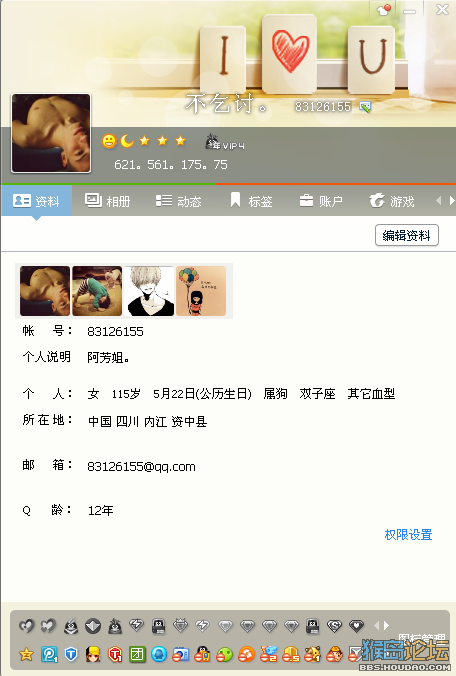This screenshot has width=456, height=676.
Task: Click the VIP4 membership badge
Action: [x=225, y=142]
